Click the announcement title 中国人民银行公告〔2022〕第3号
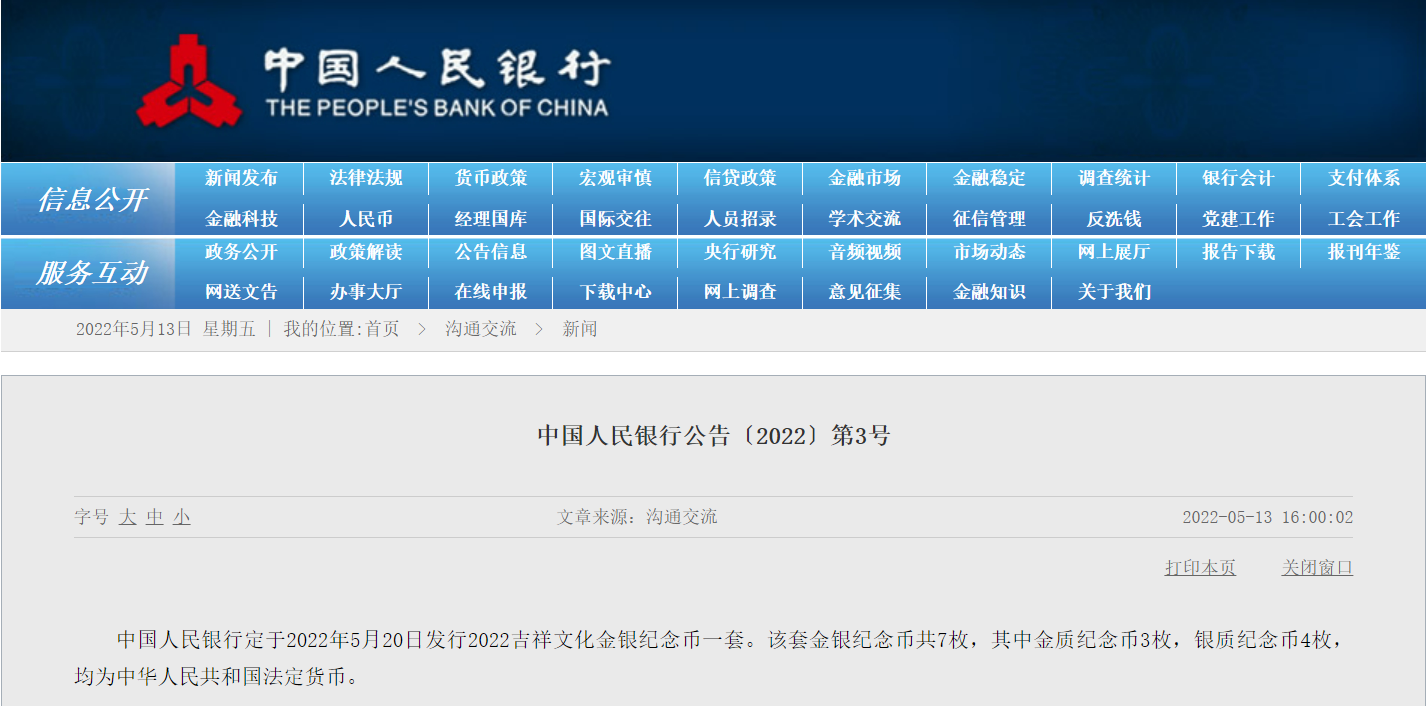 pos(713,436)
